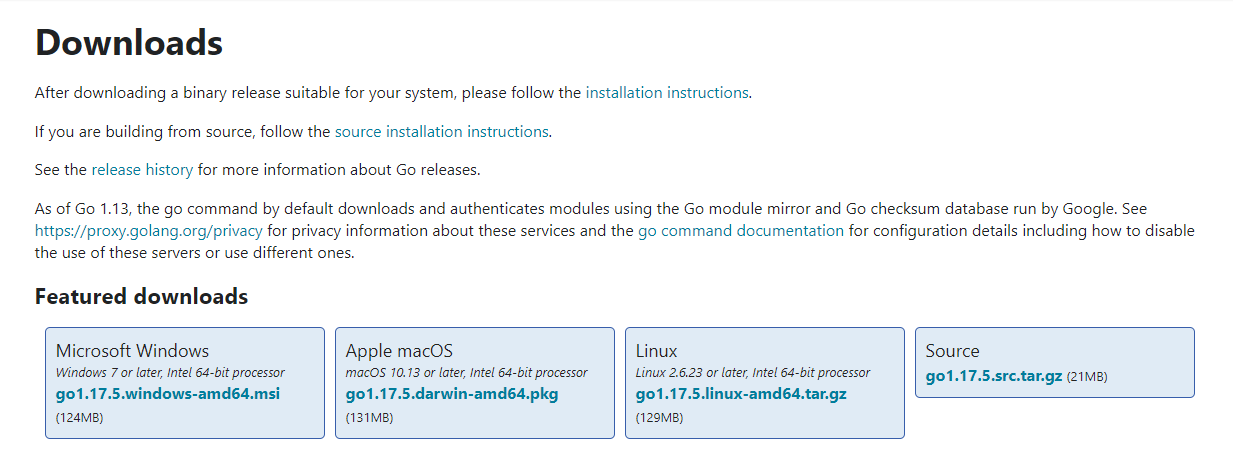
Task: Open the proxy.golang.org/privacy URL
Action: pos(149,231)
